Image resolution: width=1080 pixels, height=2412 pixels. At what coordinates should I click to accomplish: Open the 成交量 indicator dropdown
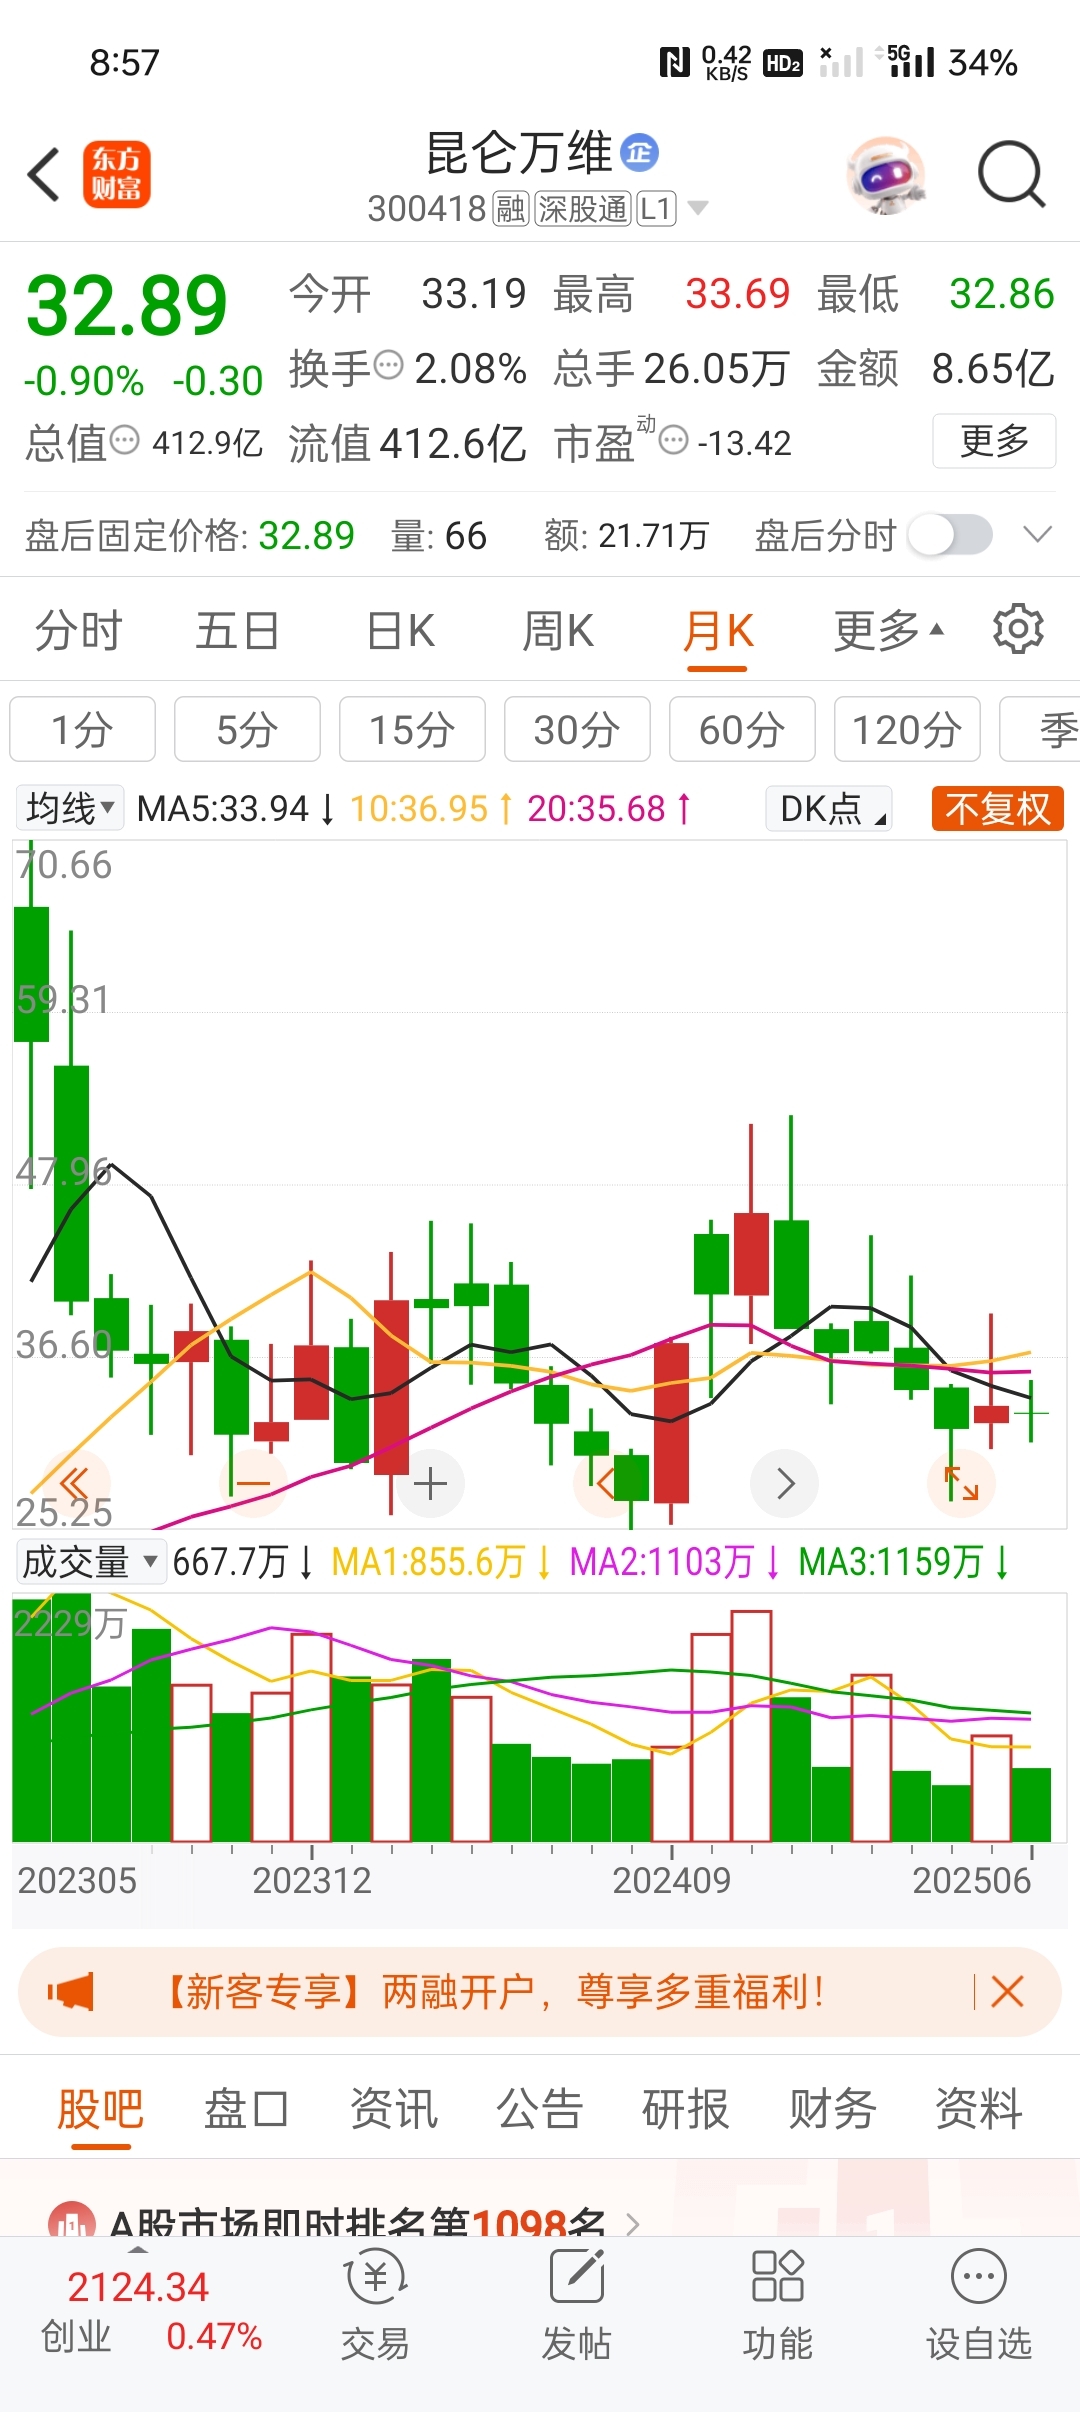[90, 1561]
